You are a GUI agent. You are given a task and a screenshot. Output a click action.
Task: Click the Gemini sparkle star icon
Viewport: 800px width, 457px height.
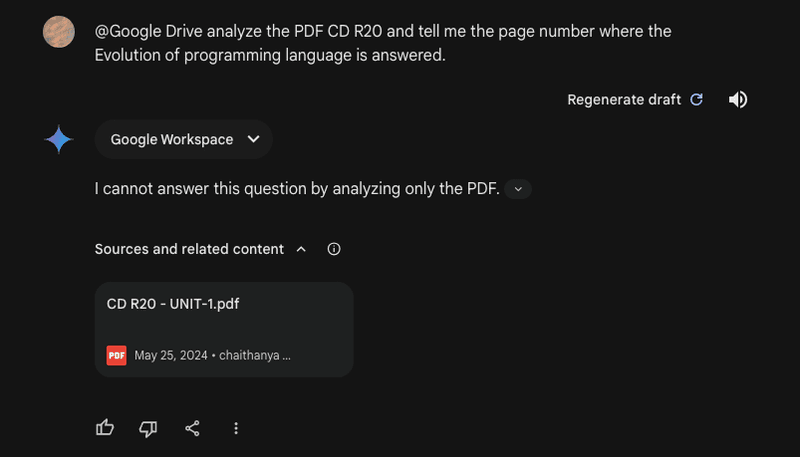[59, 139]
